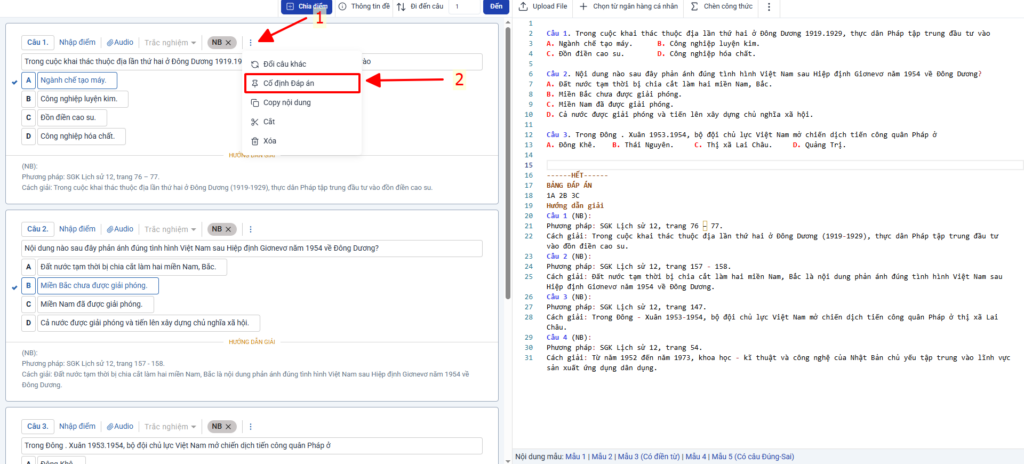
Task: Load sample template Mẫu 4
Action: tap(696, 456)
